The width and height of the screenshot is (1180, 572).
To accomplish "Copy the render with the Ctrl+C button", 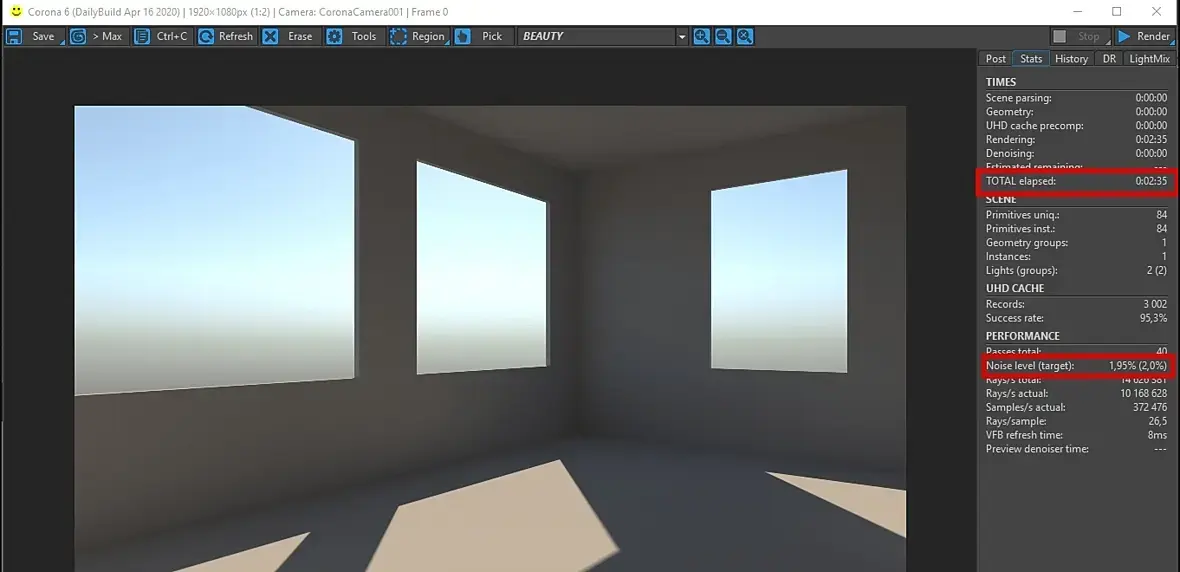I will point(163,36).
